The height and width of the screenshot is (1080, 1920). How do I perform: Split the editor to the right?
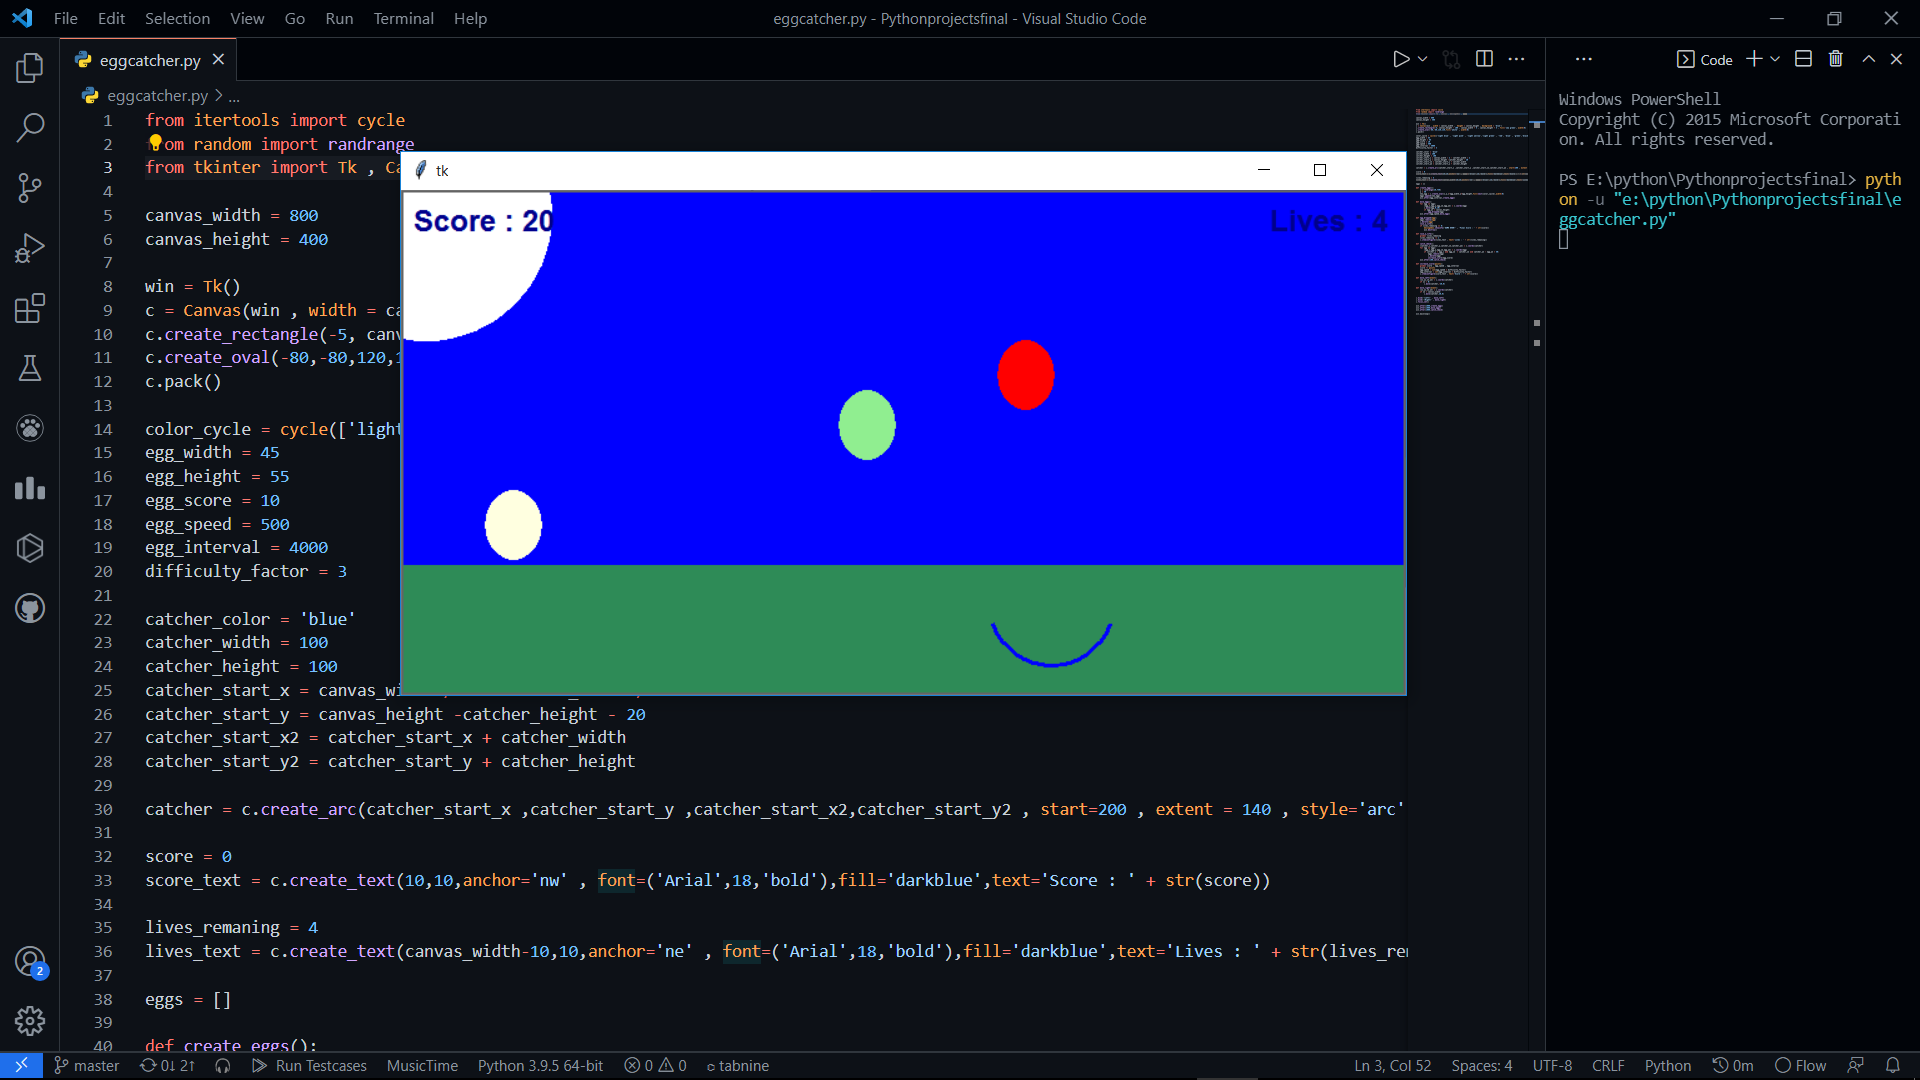coord(1484,59)
